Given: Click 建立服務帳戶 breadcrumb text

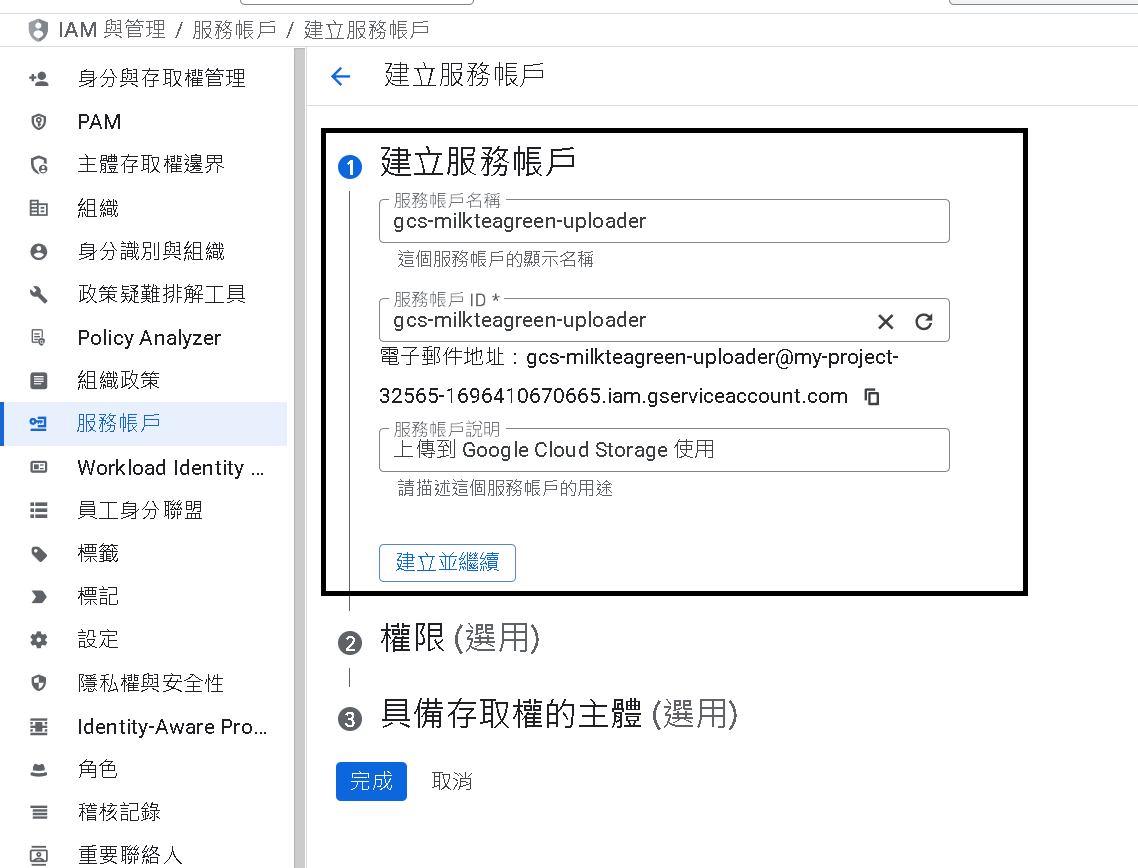Looking at the screenshot, I should pos(366,30).
